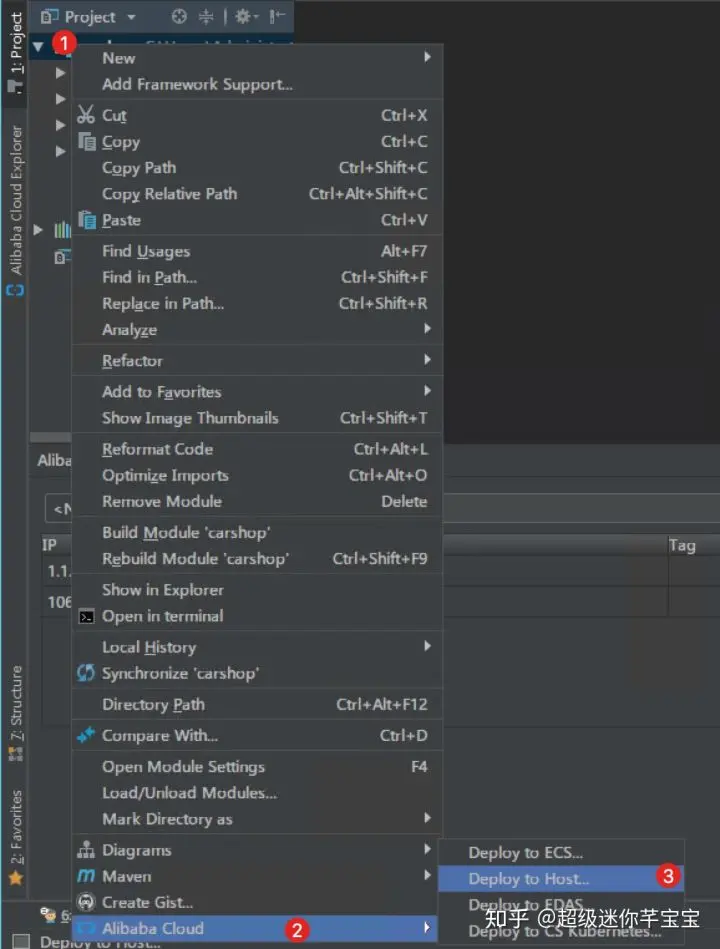Image resolution: width=720 pixels, height=949 pixels.
Task: Select Replace in Path menu entry
Action: click(x=258, y=303)
